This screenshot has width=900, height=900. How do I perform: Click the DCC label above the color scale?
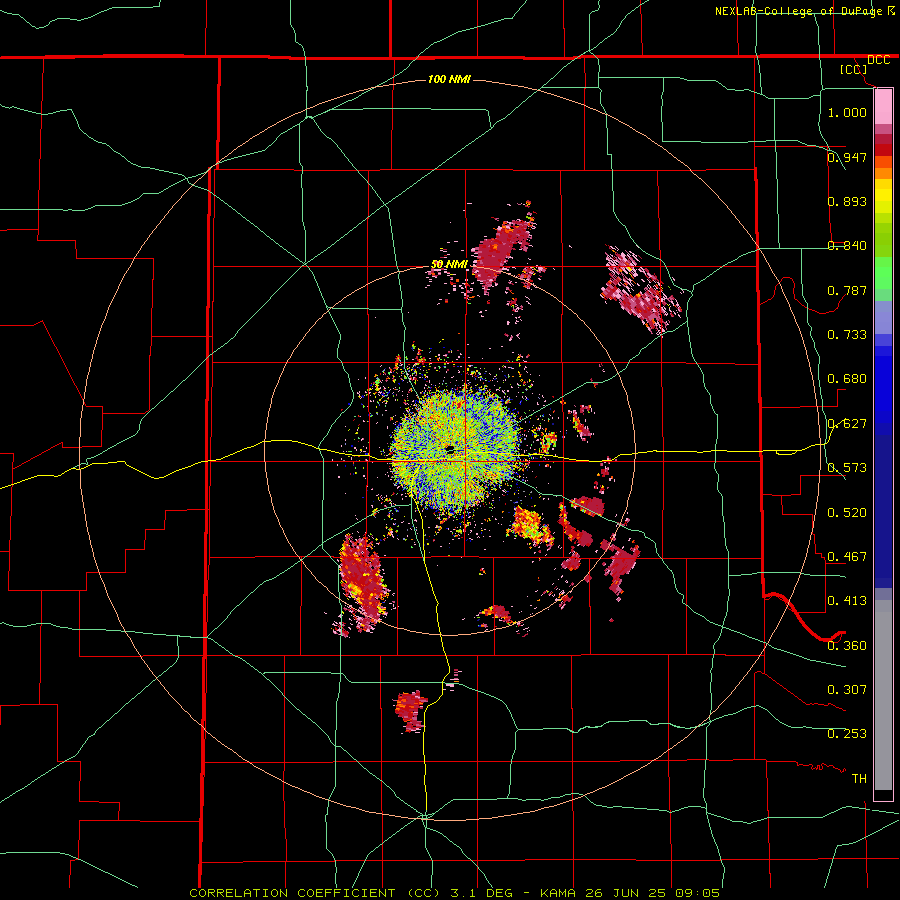click(x=879, y=60)
